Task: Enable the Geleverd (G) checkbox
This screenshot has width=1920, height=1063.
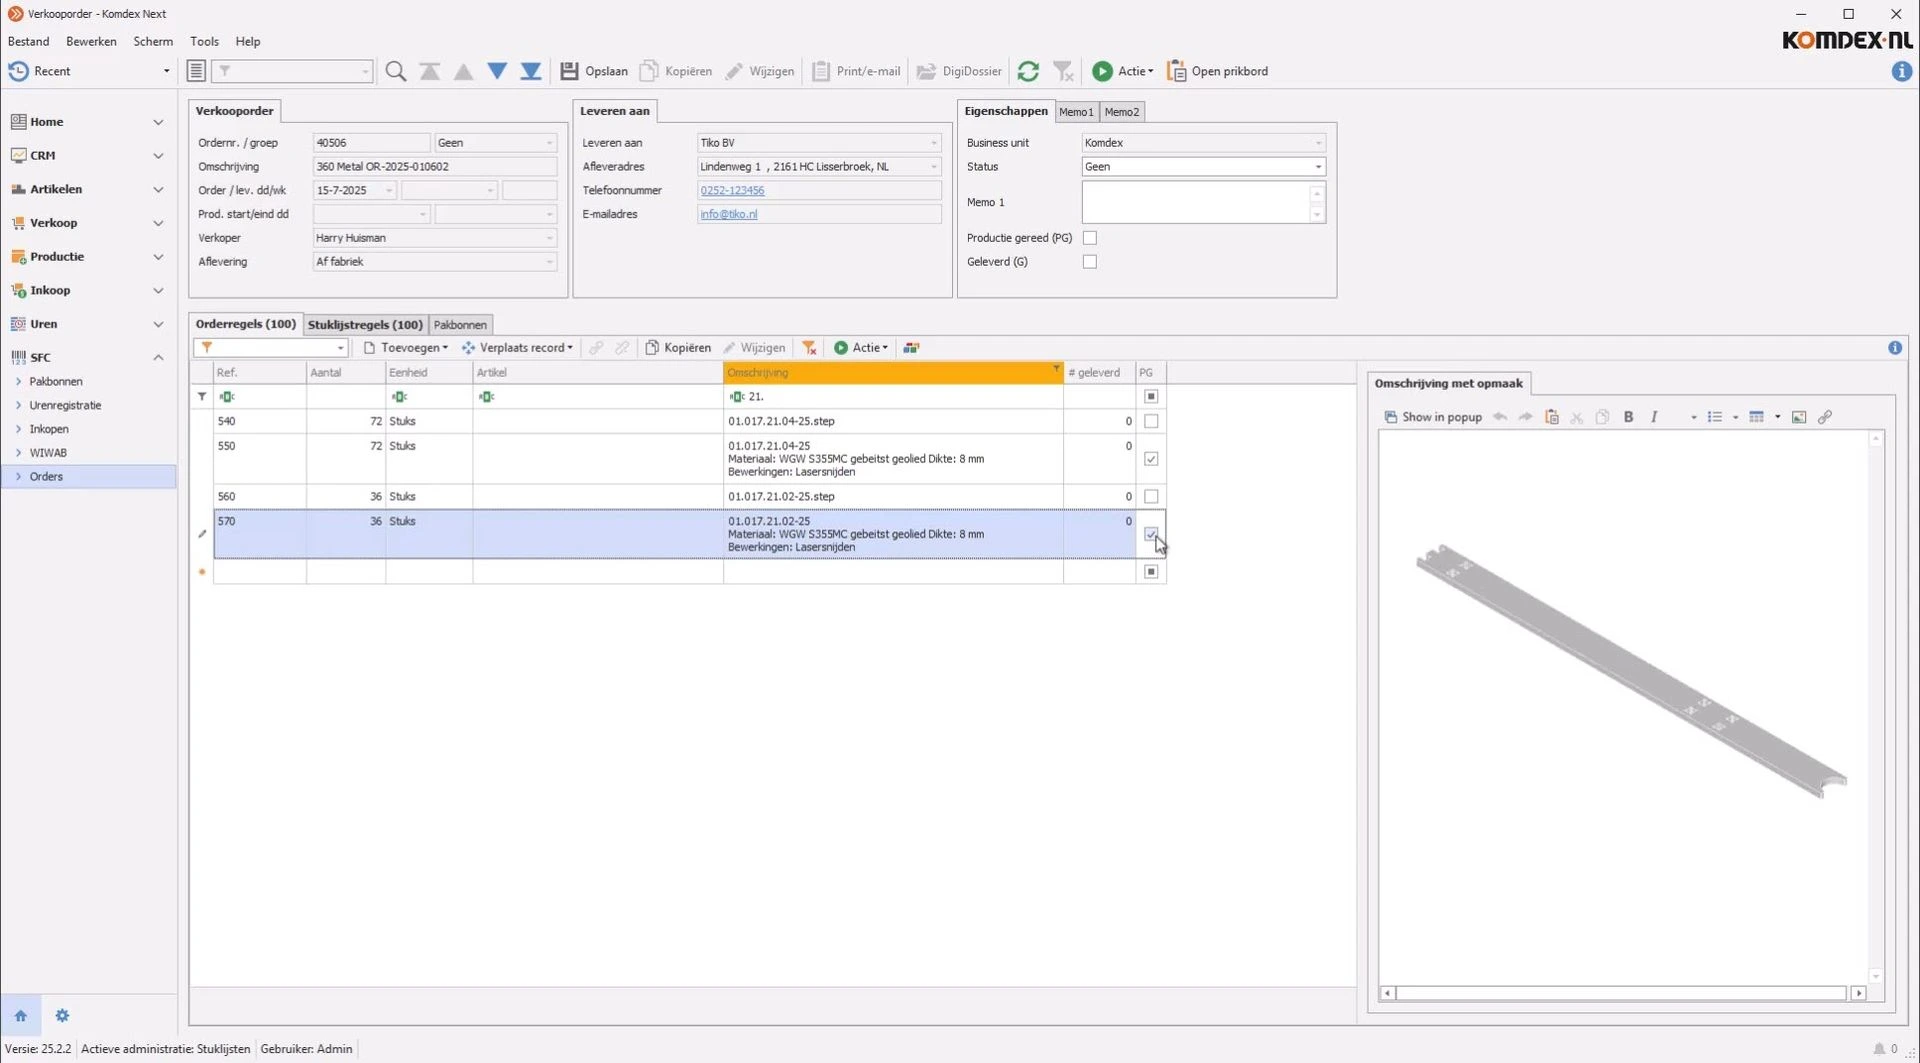Action: [1090, 262]
